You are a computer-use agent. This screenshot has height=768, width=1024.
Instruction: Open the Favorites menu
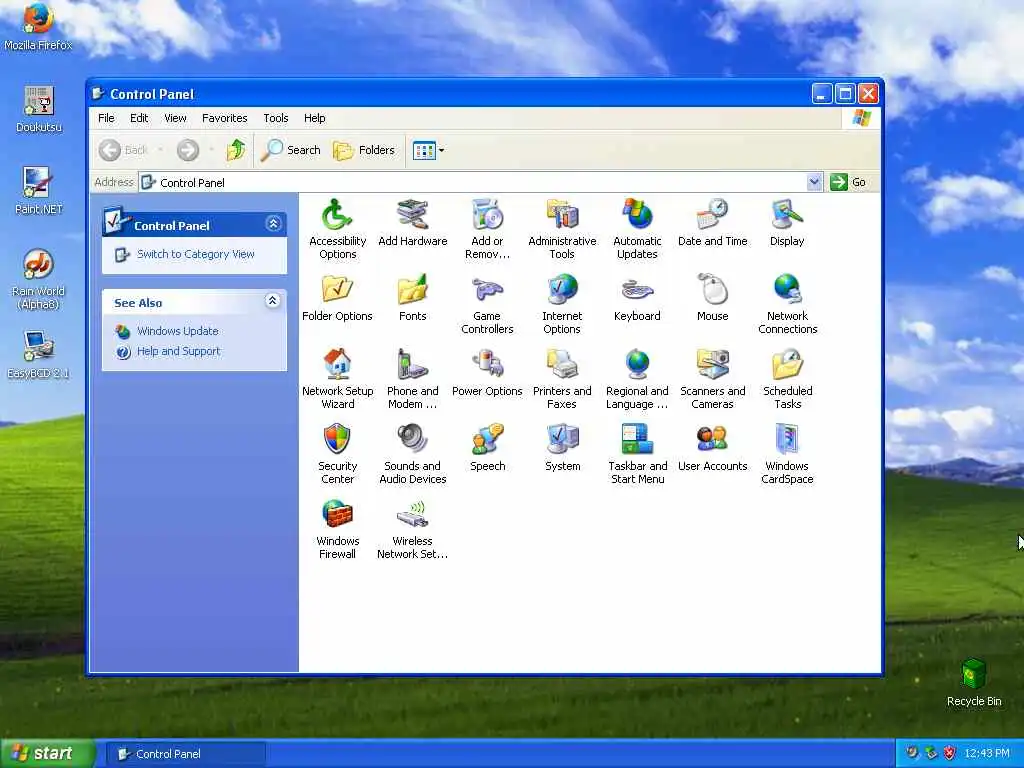[x=225, y=118]
